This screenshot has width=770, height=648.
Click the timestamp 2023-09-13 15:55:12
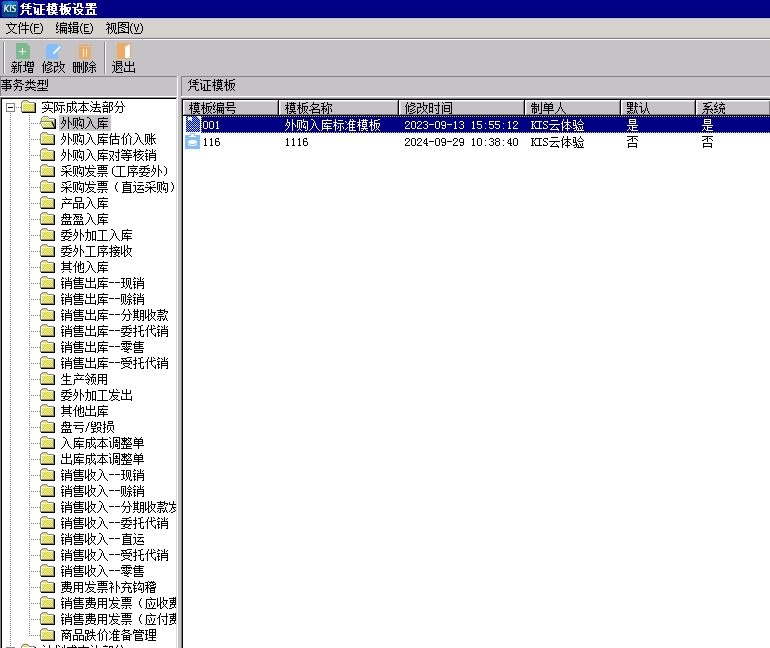[x=461, y=125]
